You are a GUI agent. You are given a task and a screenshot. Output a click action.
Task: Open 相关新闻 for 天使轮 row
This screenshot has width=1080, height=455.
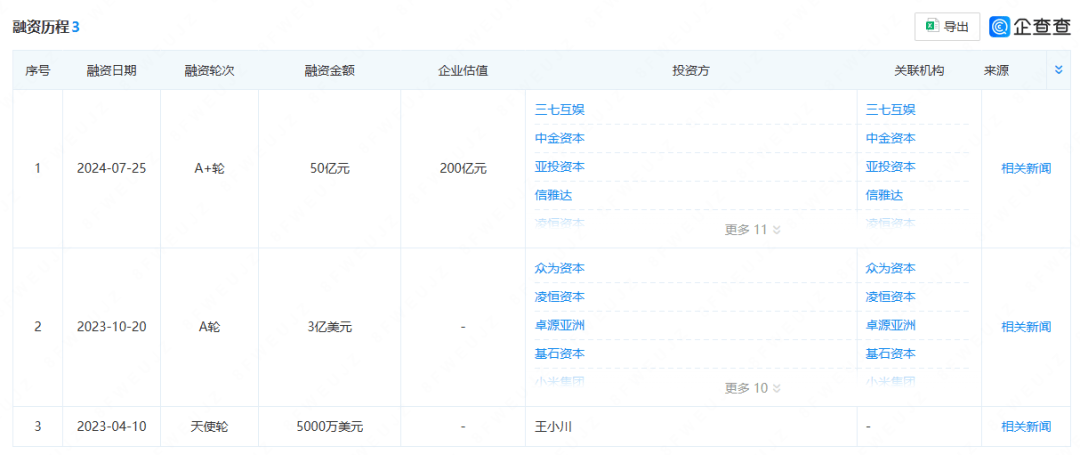1026,427
